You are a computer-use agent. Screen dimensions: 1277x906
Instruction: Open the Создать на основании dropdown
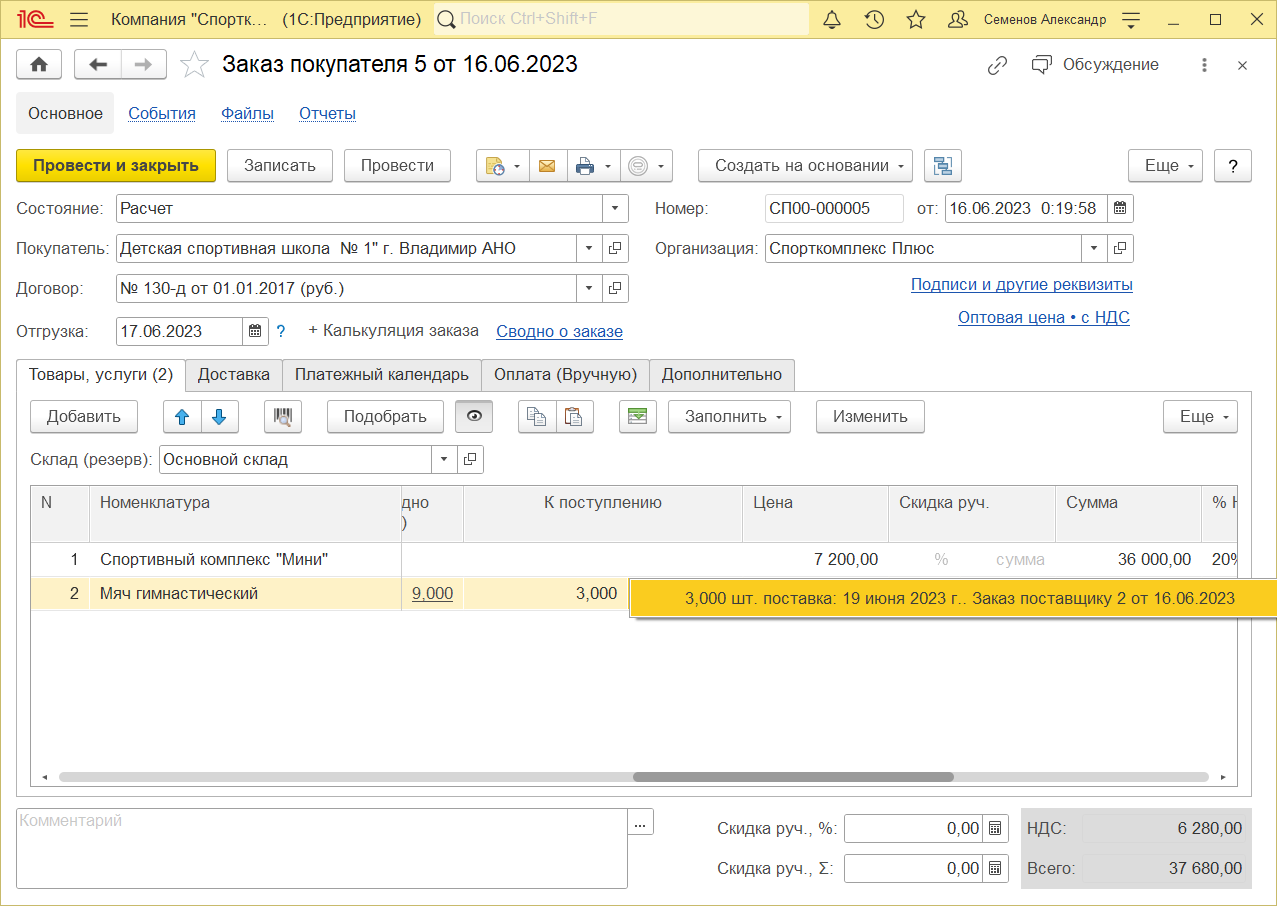tap(805, 166)
